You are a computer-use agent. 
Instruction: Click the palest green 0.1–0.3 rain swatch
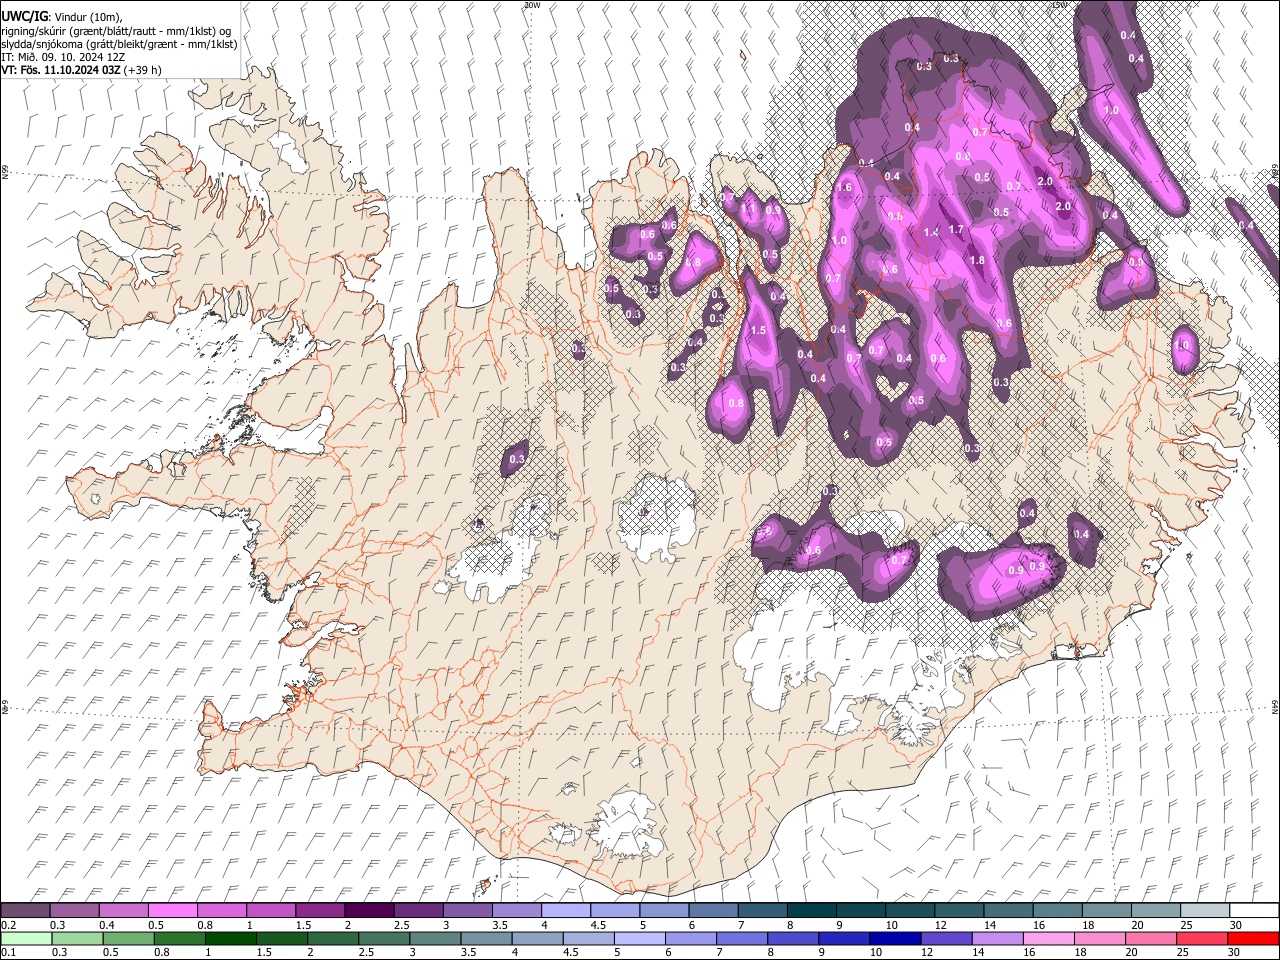pos(26,938)
